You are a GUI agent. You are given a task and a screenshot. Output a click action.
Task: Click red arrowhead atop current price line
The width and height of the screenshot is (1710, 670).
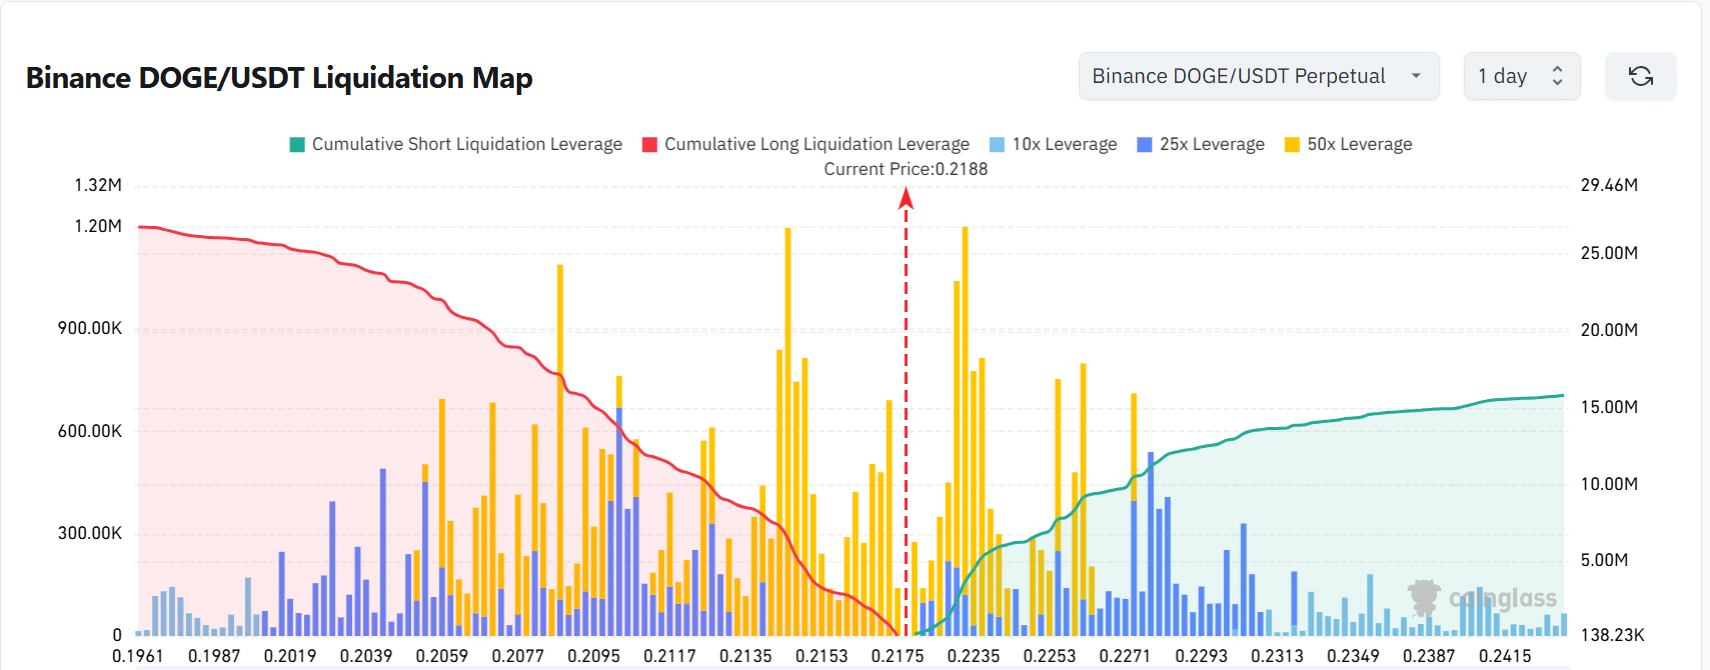click(906, 198)
